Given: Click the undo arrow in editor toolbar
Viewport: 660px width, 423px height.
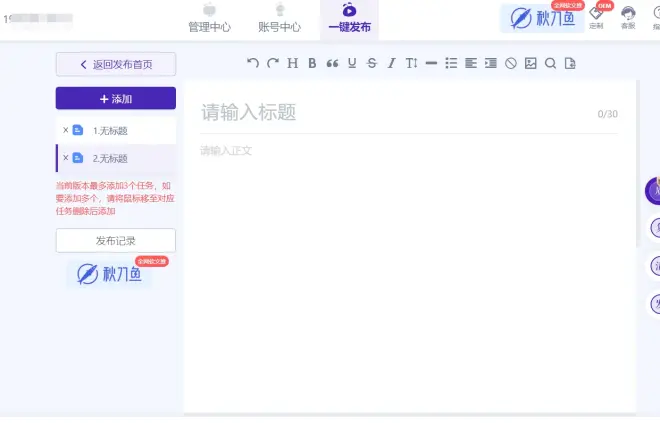Looking at the screenshot, I should [253, 63].
